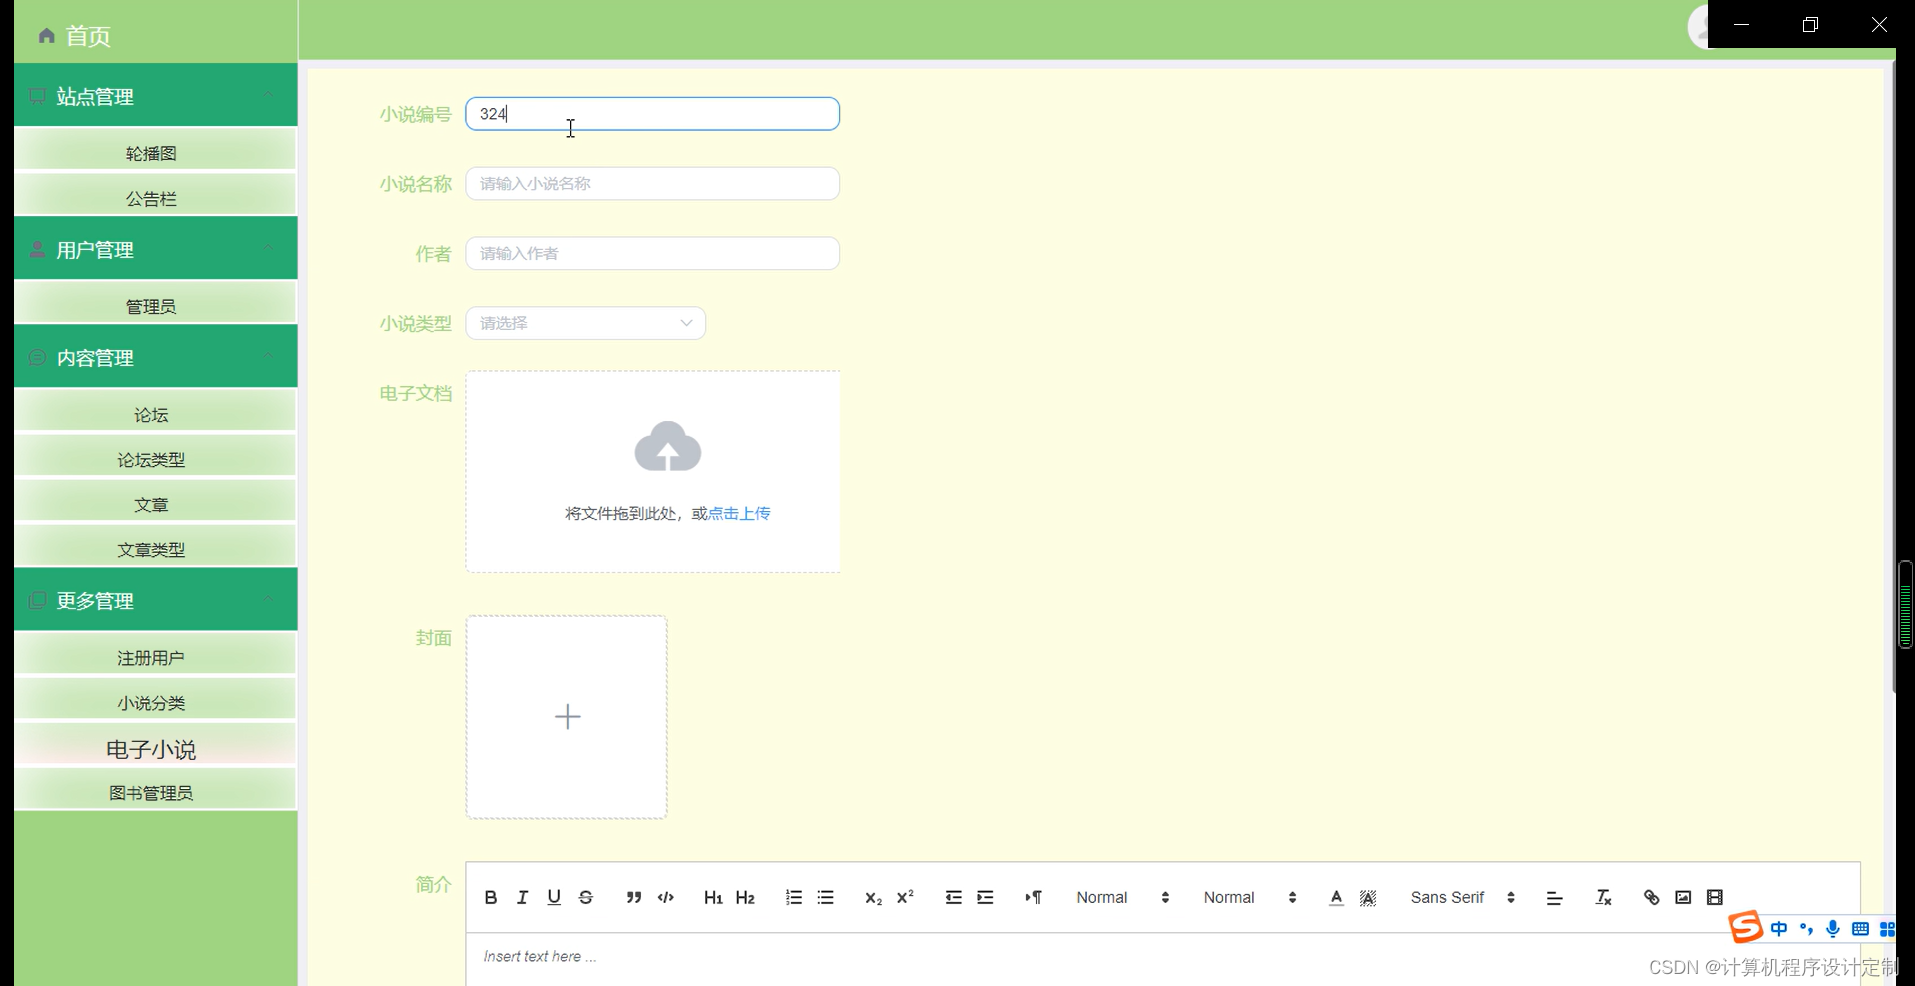Focus the 小说编号 input field
1915x986 pixels.
[652, 114]
